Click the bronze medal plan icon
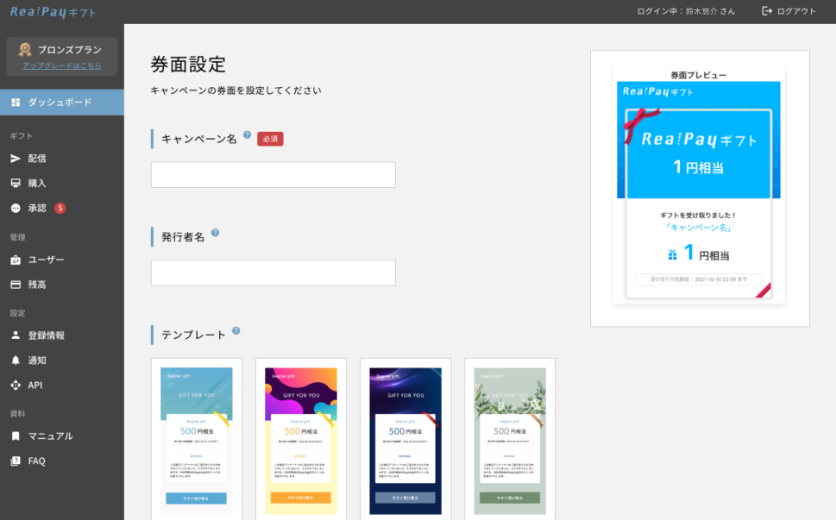Screen dimensions: 836x520 [25, 50]
